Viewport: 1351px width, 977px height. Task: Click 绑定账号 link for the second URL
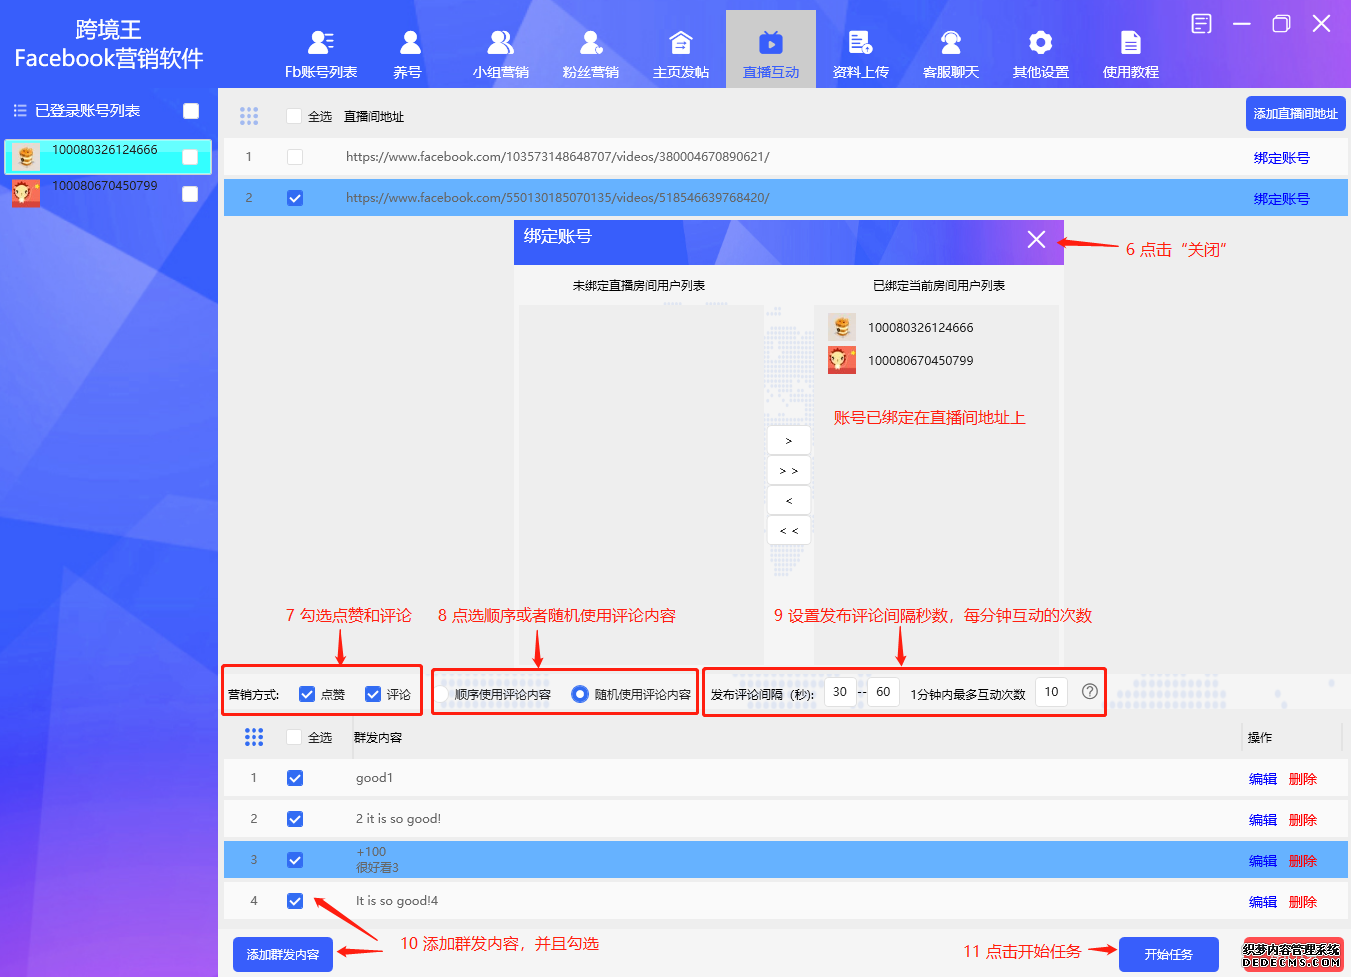click(x=1281, y=199)
